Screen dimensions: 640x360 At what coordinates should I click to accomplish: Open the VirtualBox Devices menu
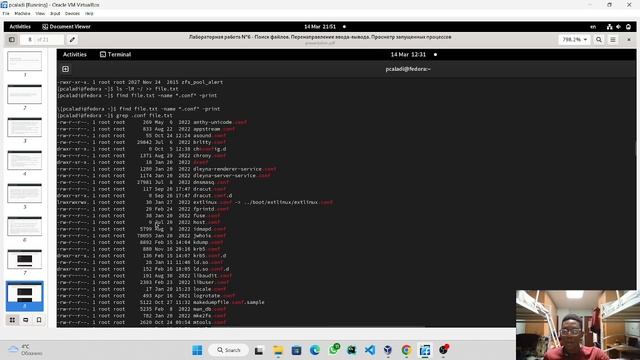[x=72, y=13]
